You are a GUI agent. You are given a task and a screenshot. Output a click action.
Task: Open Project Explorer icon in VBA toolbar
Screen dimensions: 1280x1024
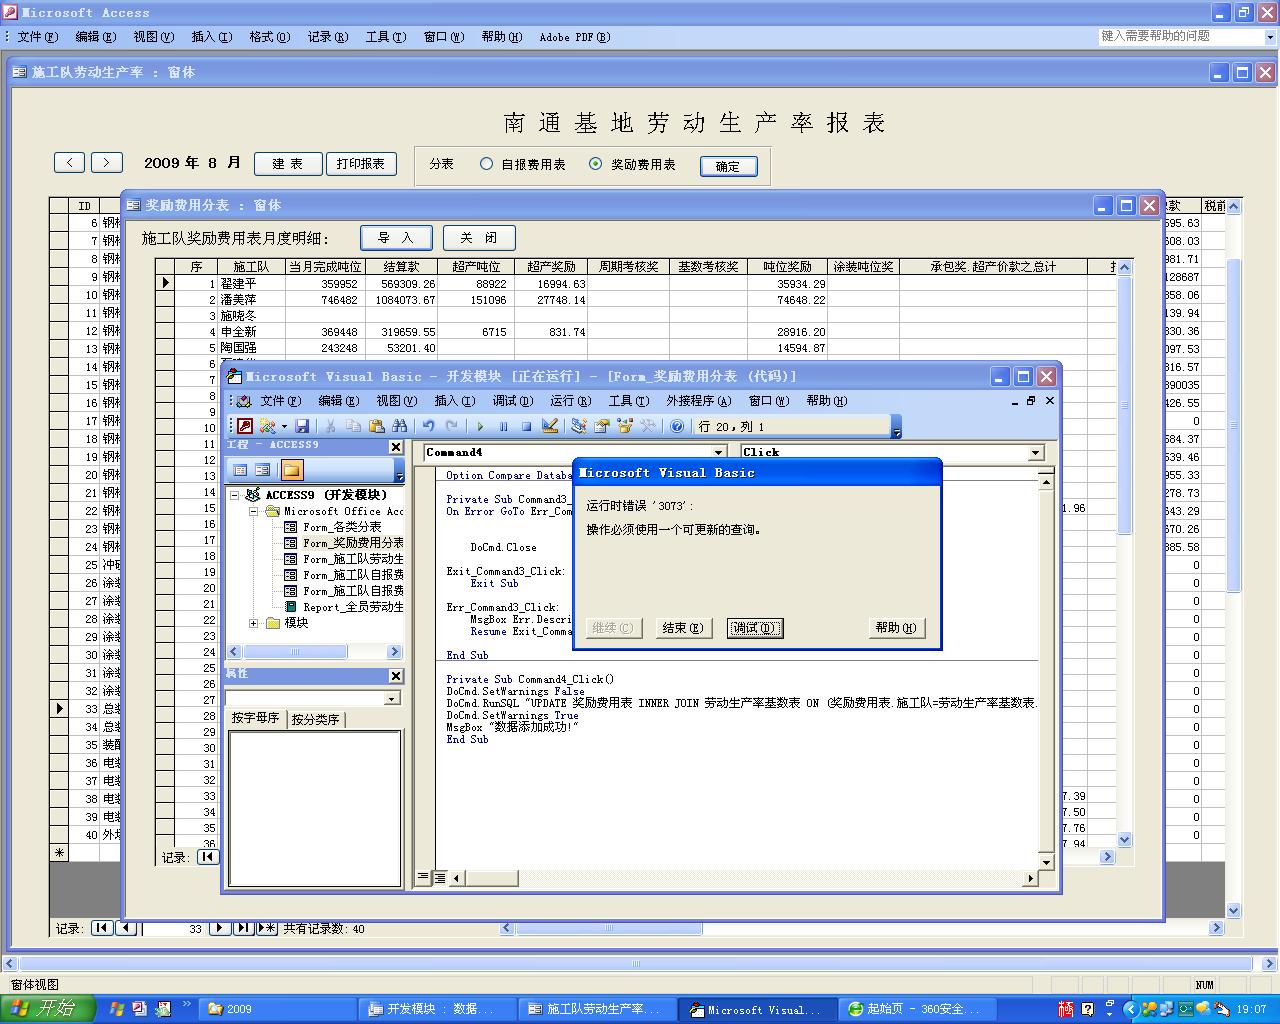pos(578,426)
